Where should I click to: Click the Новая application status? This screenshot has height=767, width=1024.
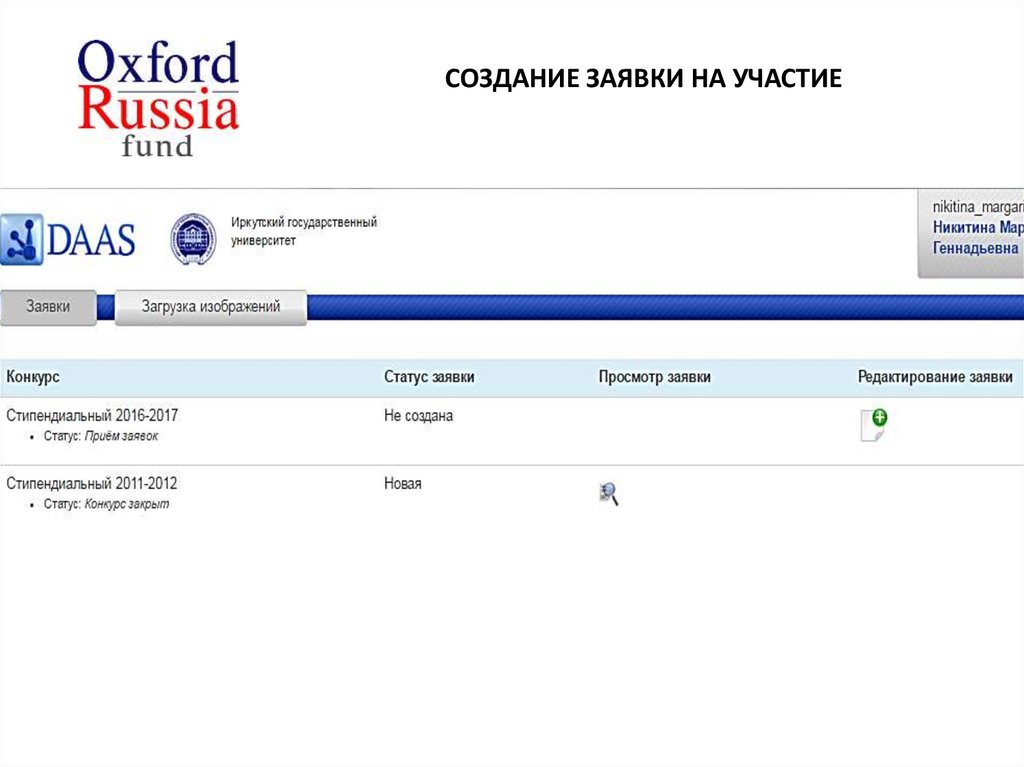pyautogui.click(x=403, y=483)
